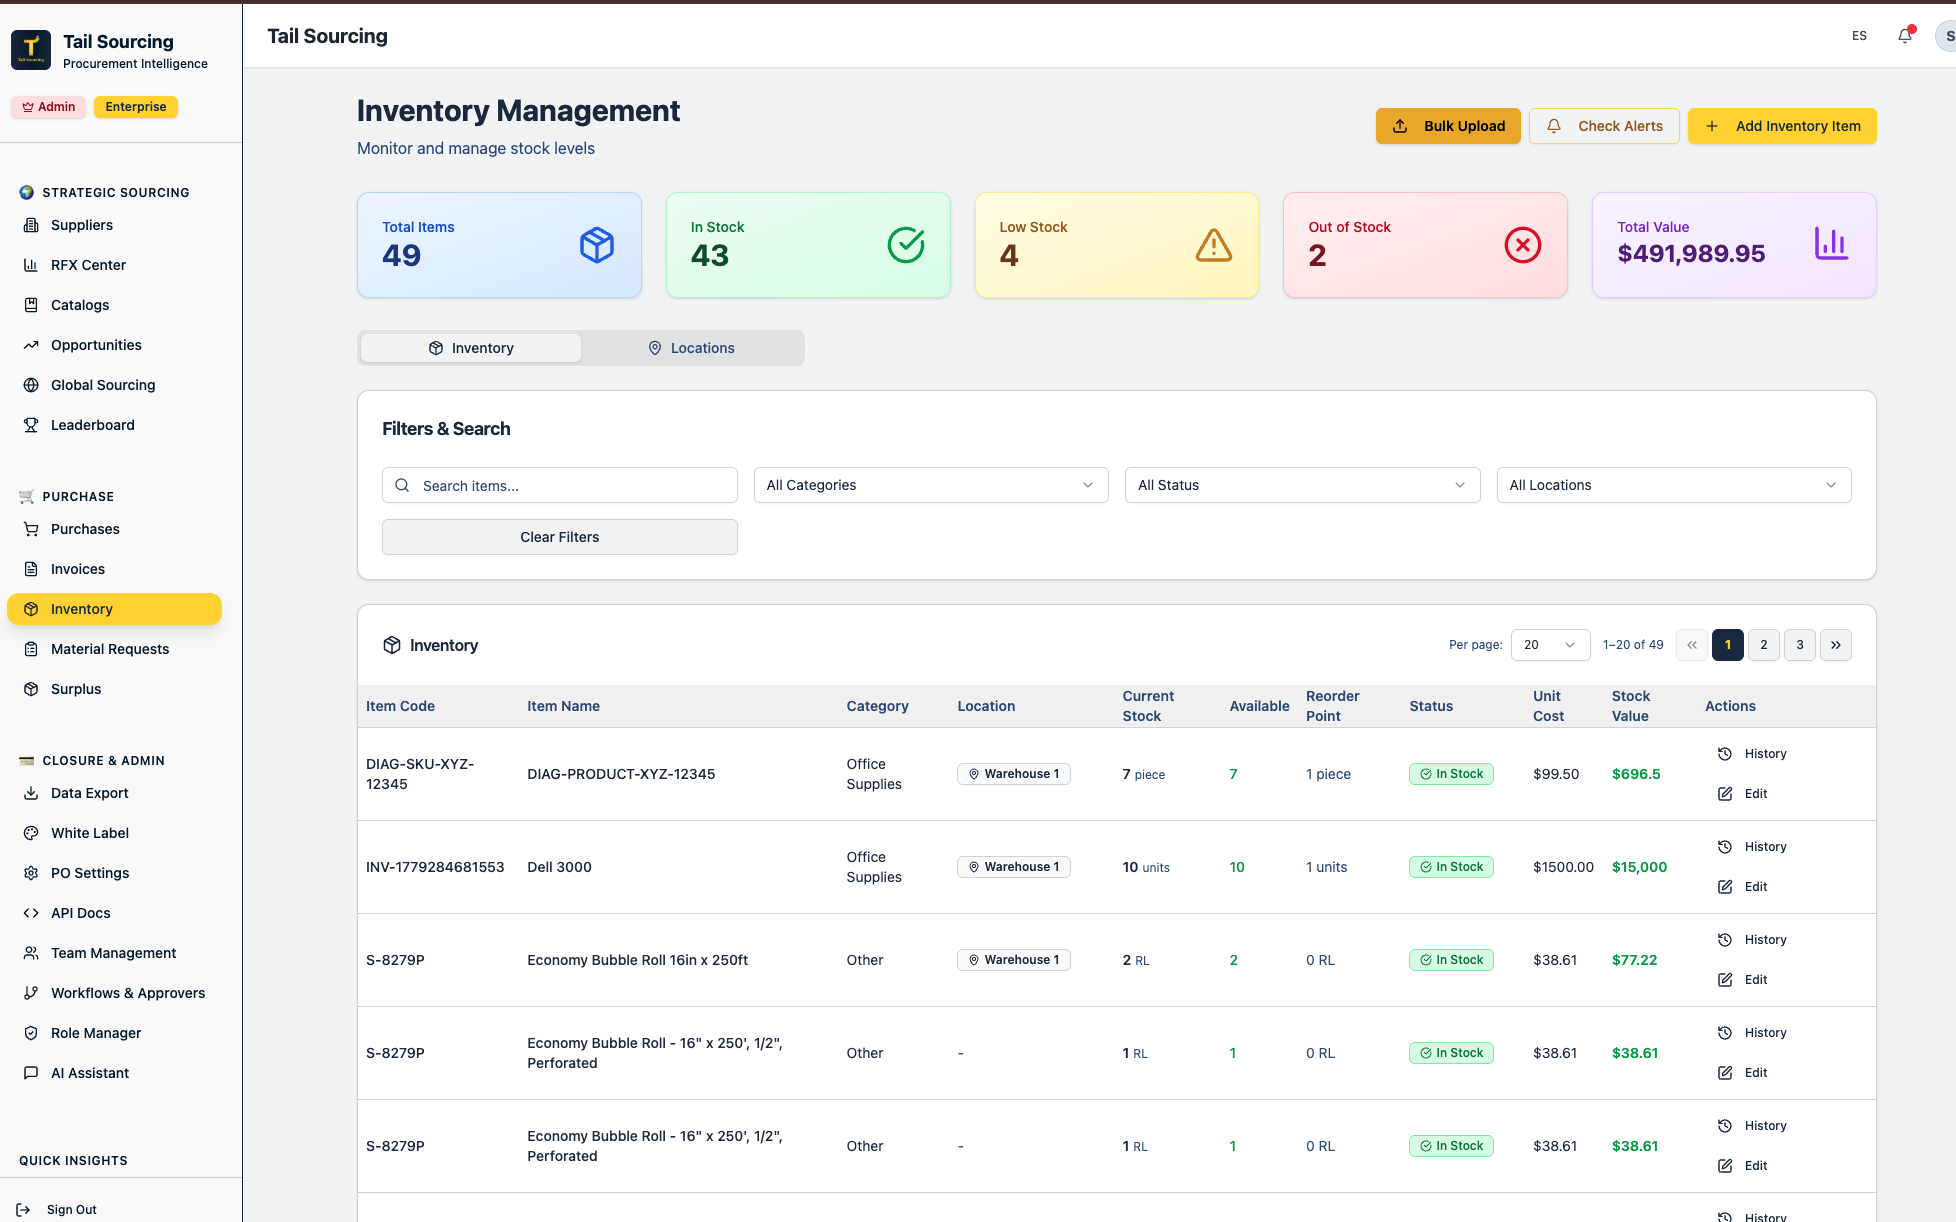
Task: Click the Leaderboard trophy icon
Action: tap(31, 425)
